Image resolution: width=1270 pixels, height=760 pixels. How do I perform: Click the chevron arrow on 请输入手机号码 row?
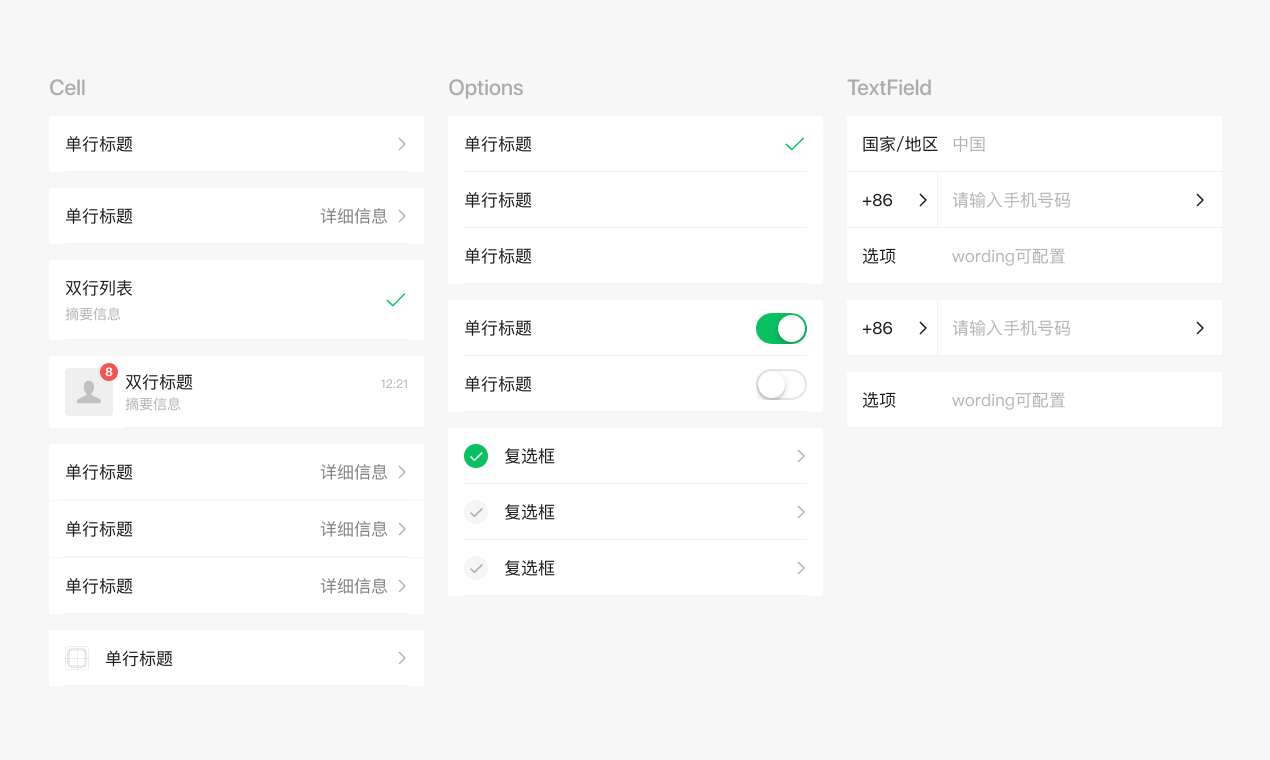[x=1200, y=199]
